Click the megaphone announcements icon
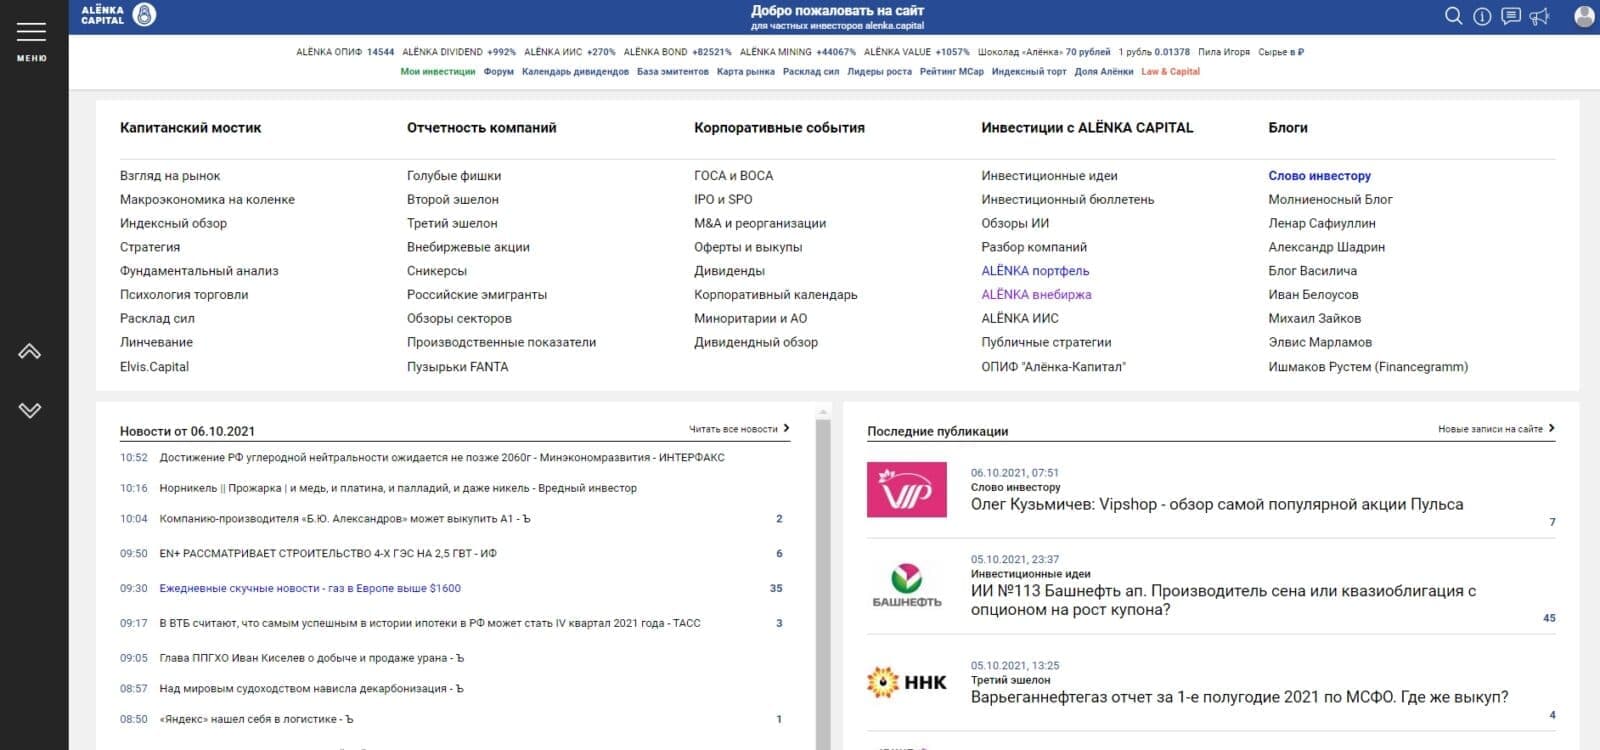The height and width of the screenshot is (750, 1600). point(1539,16)
